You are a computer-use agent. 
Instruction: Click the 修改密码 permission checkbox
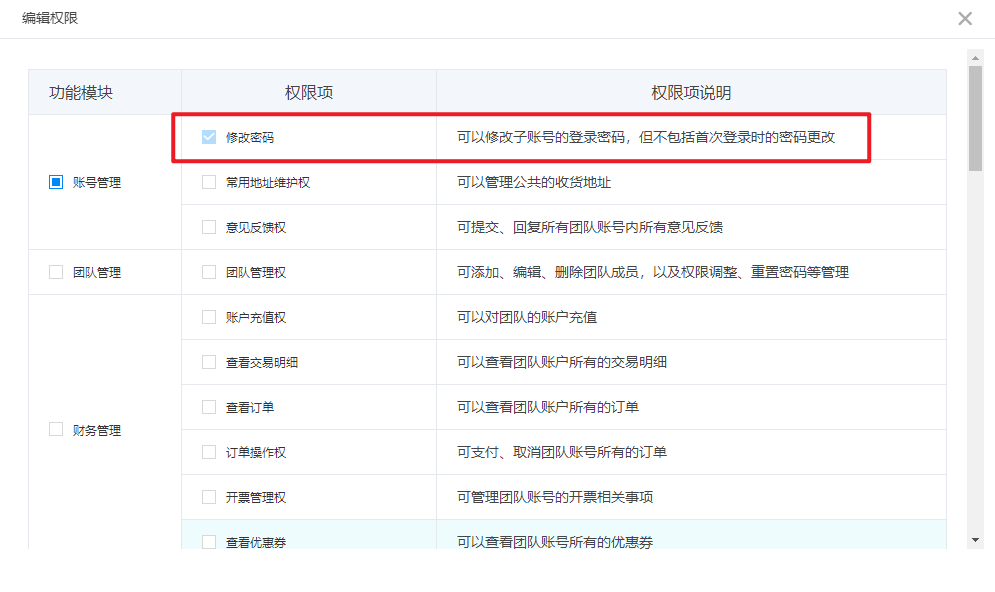[x=209, y=137]
